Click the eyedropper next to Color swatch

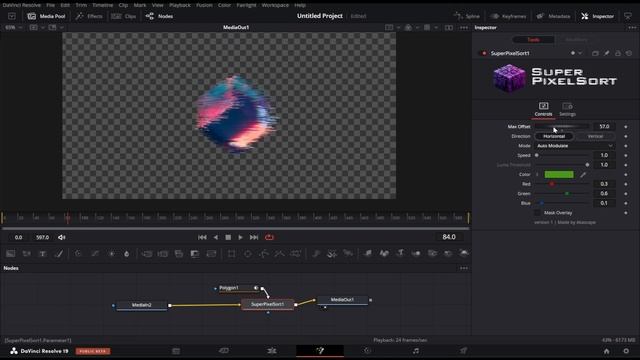[x=583, y=175]
